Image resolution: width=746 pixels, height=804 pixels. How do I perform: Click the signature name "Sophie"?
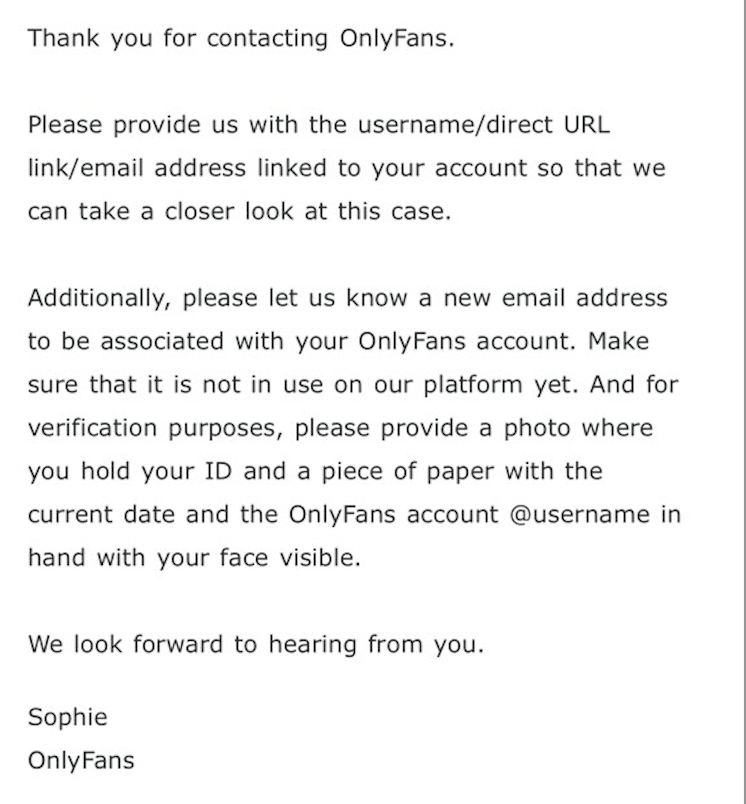68,717
